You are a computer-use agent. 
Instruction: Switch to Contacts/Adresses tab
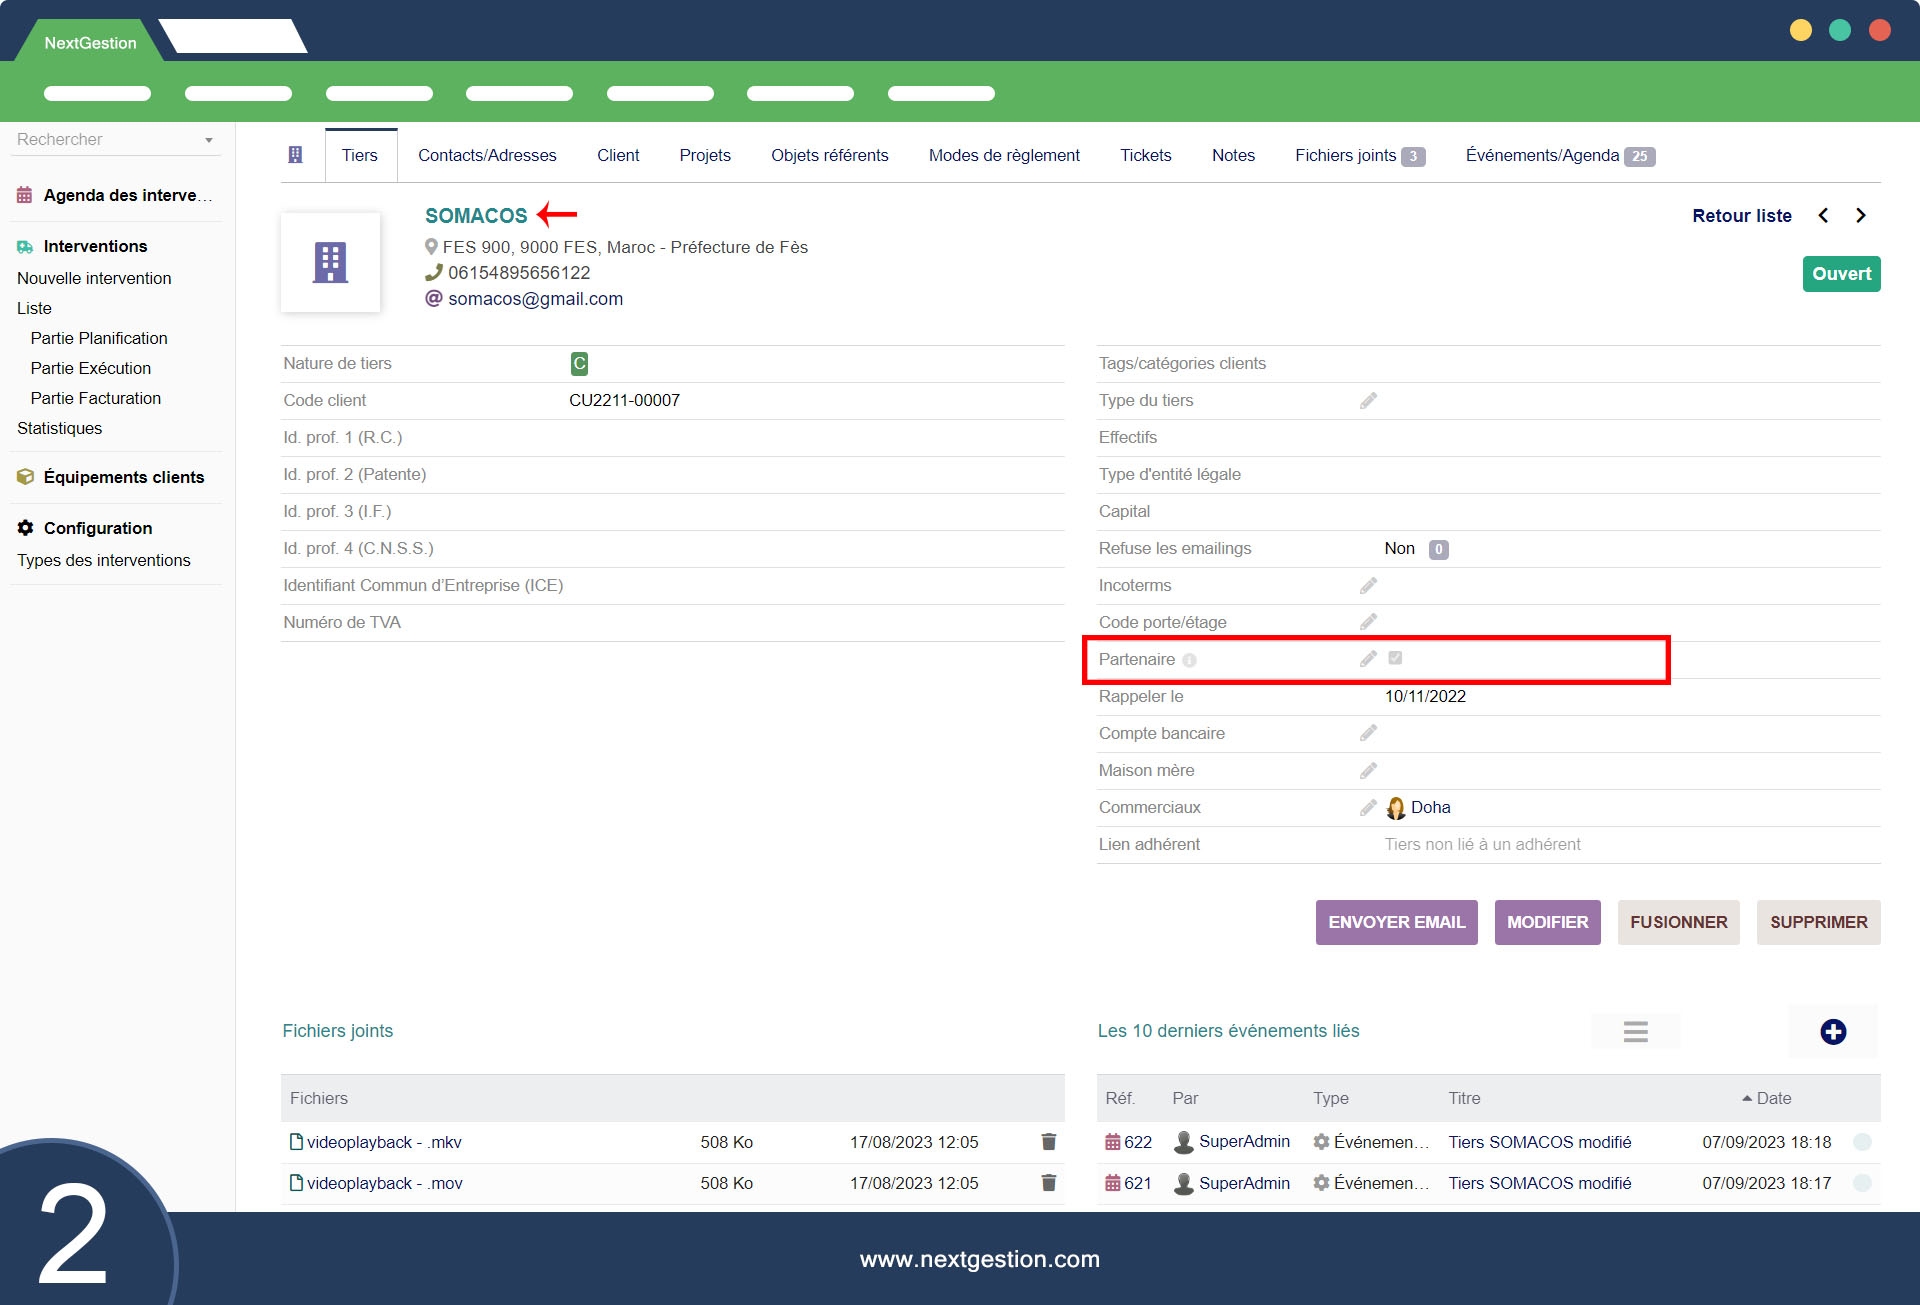(487, 156)
